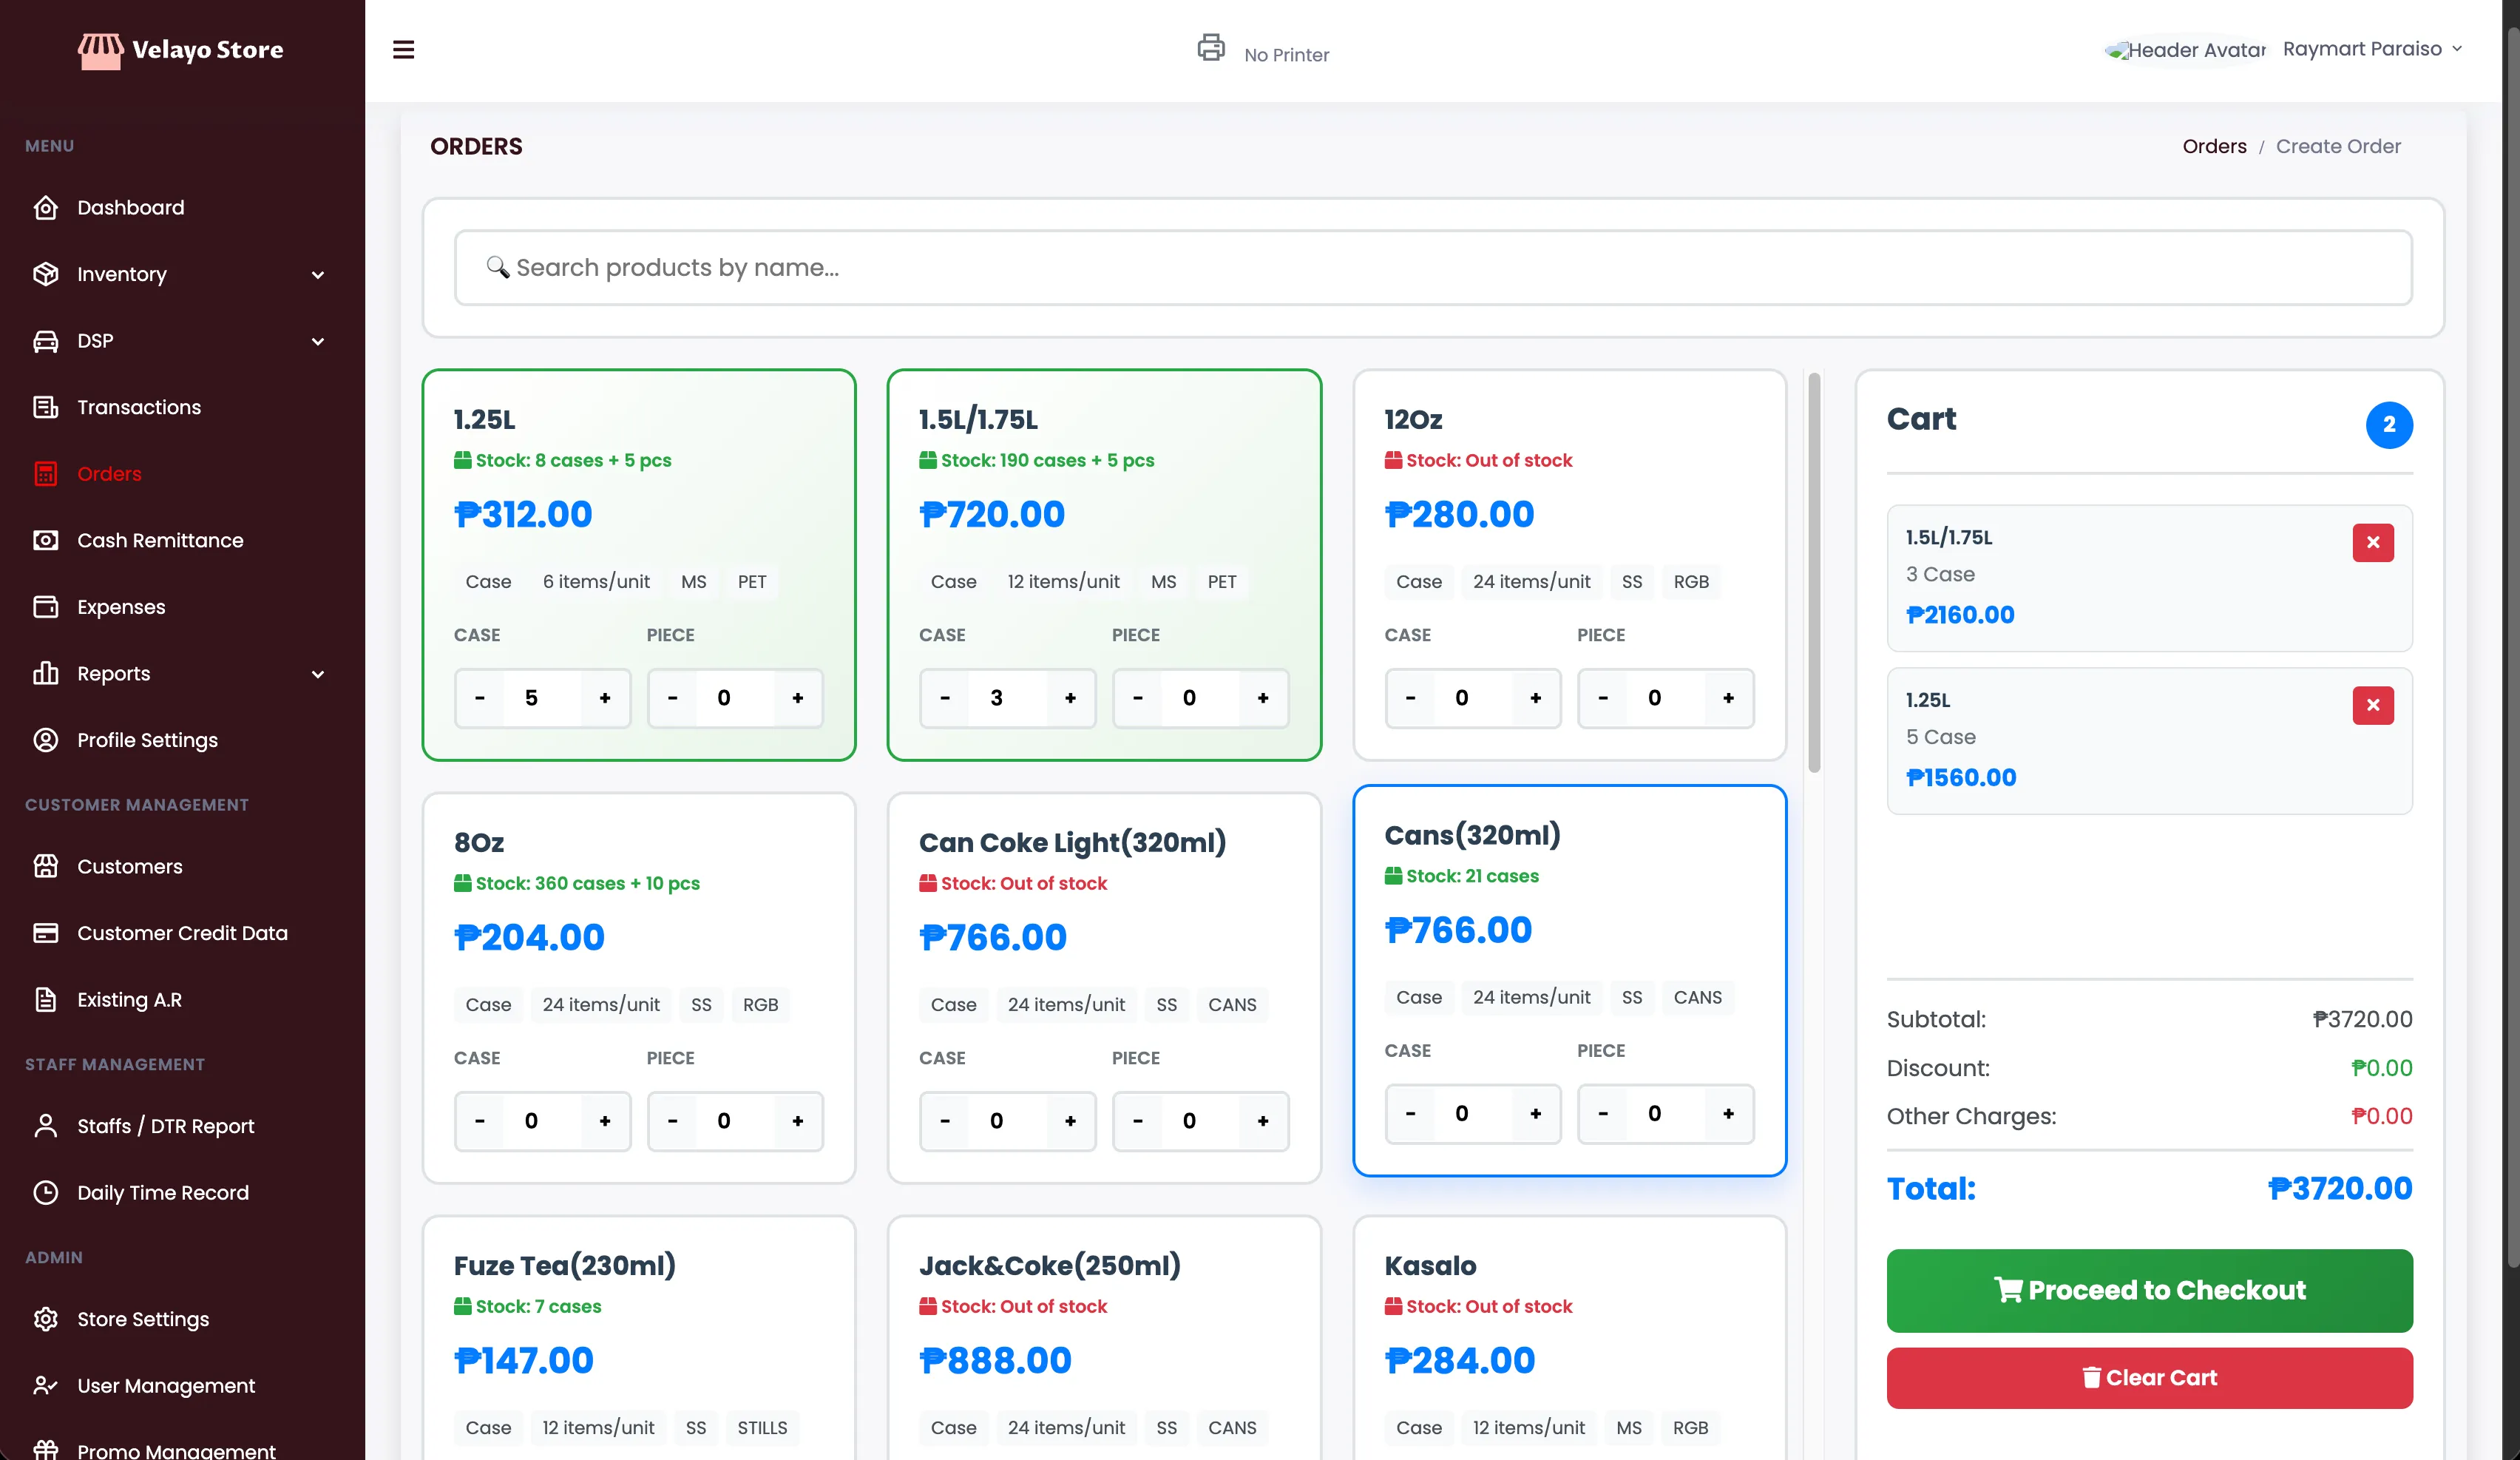Click the Inventory box icon
2520x1460 pixels.
click(46, 274)
